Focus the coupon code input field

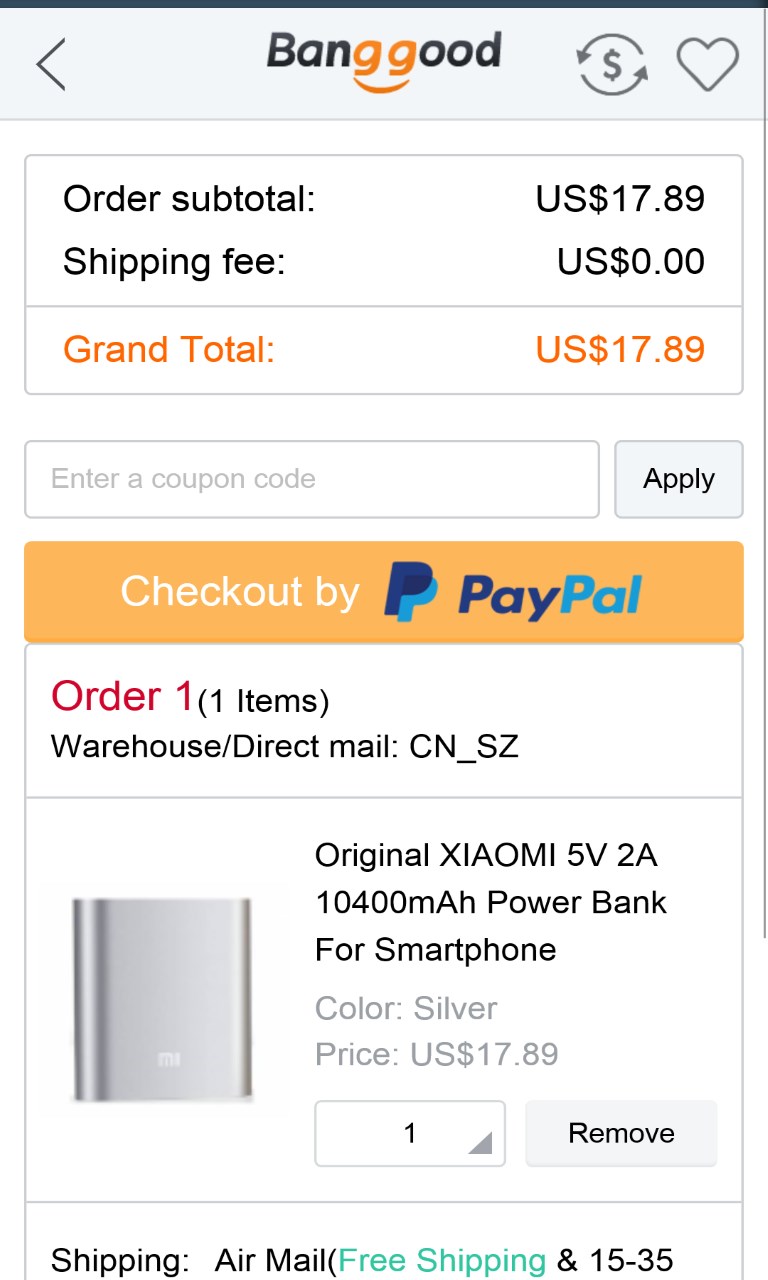click(x=311, y=479)
